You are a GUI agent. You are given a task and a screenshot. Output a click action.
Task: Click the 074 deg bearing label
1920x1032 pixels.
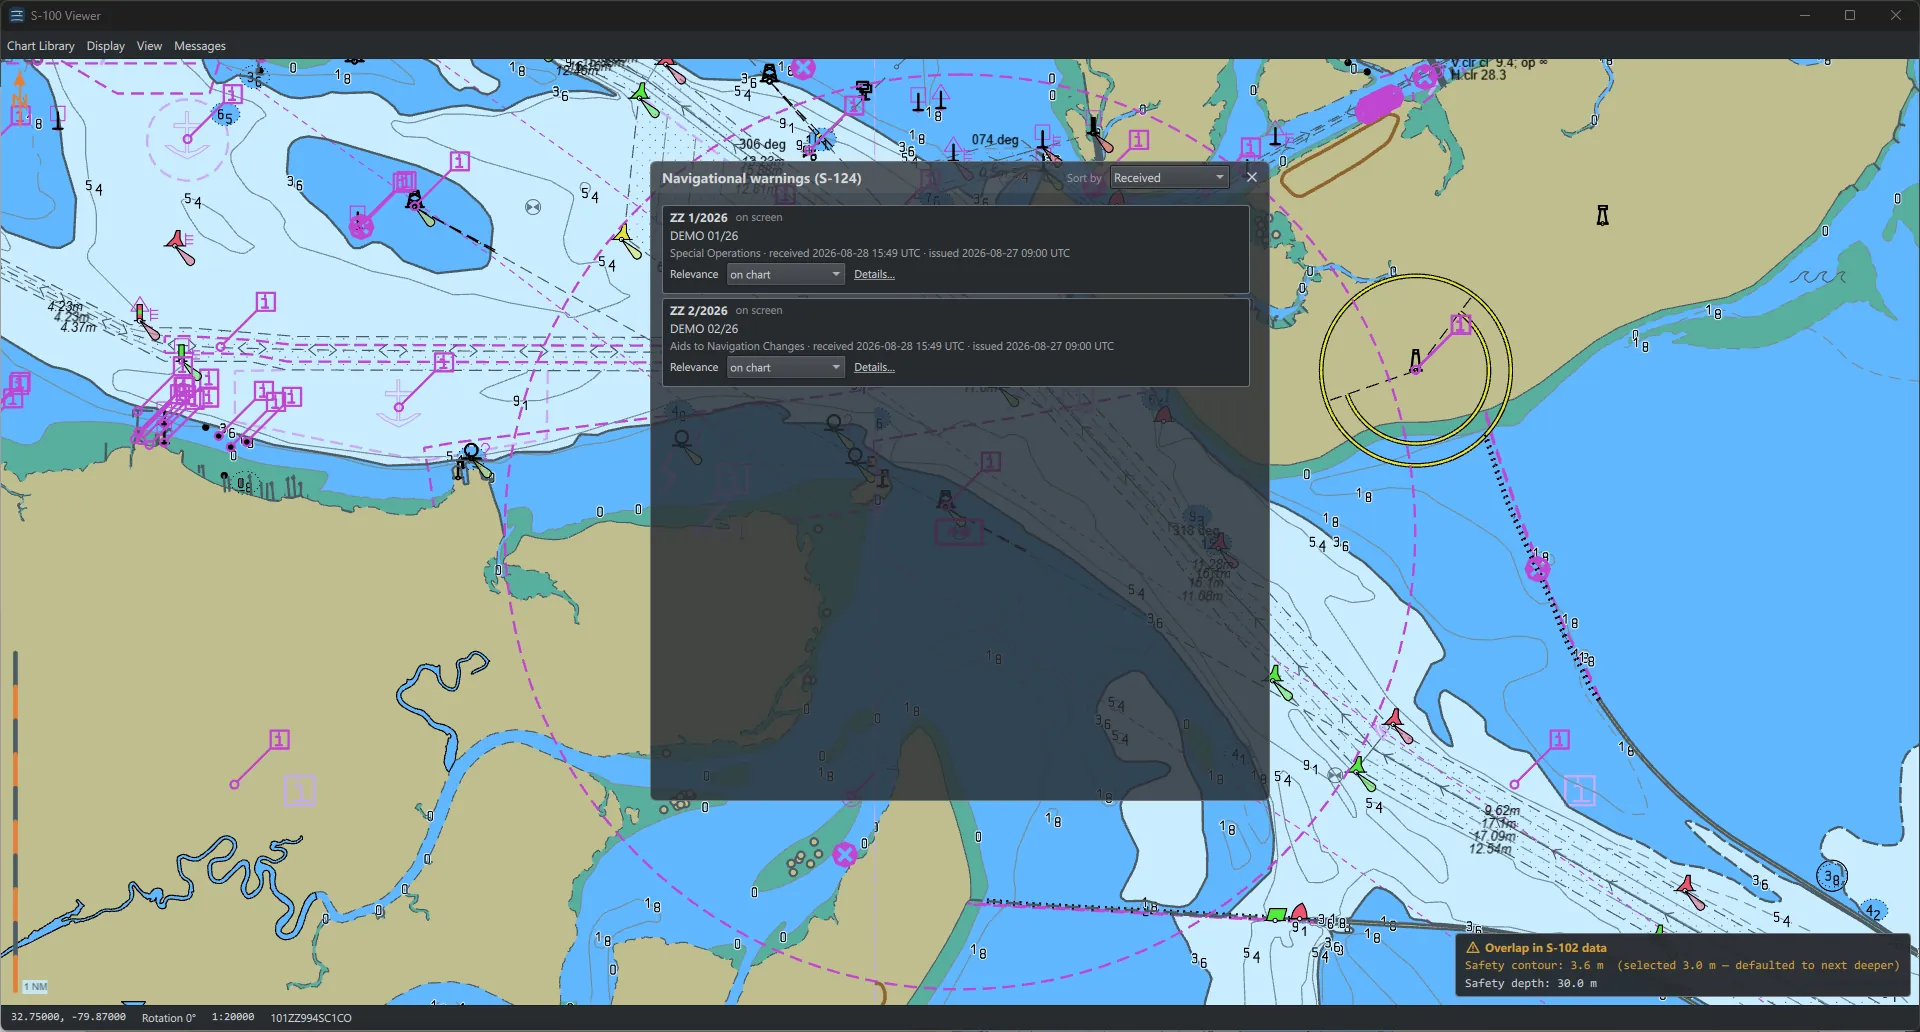(995, 140)
